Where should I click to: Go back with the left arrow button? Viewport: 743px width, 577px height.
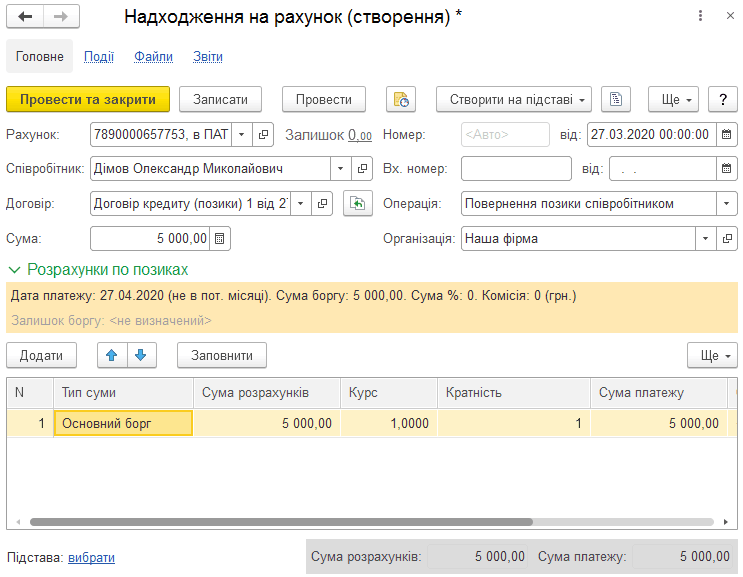coord(25,17)
